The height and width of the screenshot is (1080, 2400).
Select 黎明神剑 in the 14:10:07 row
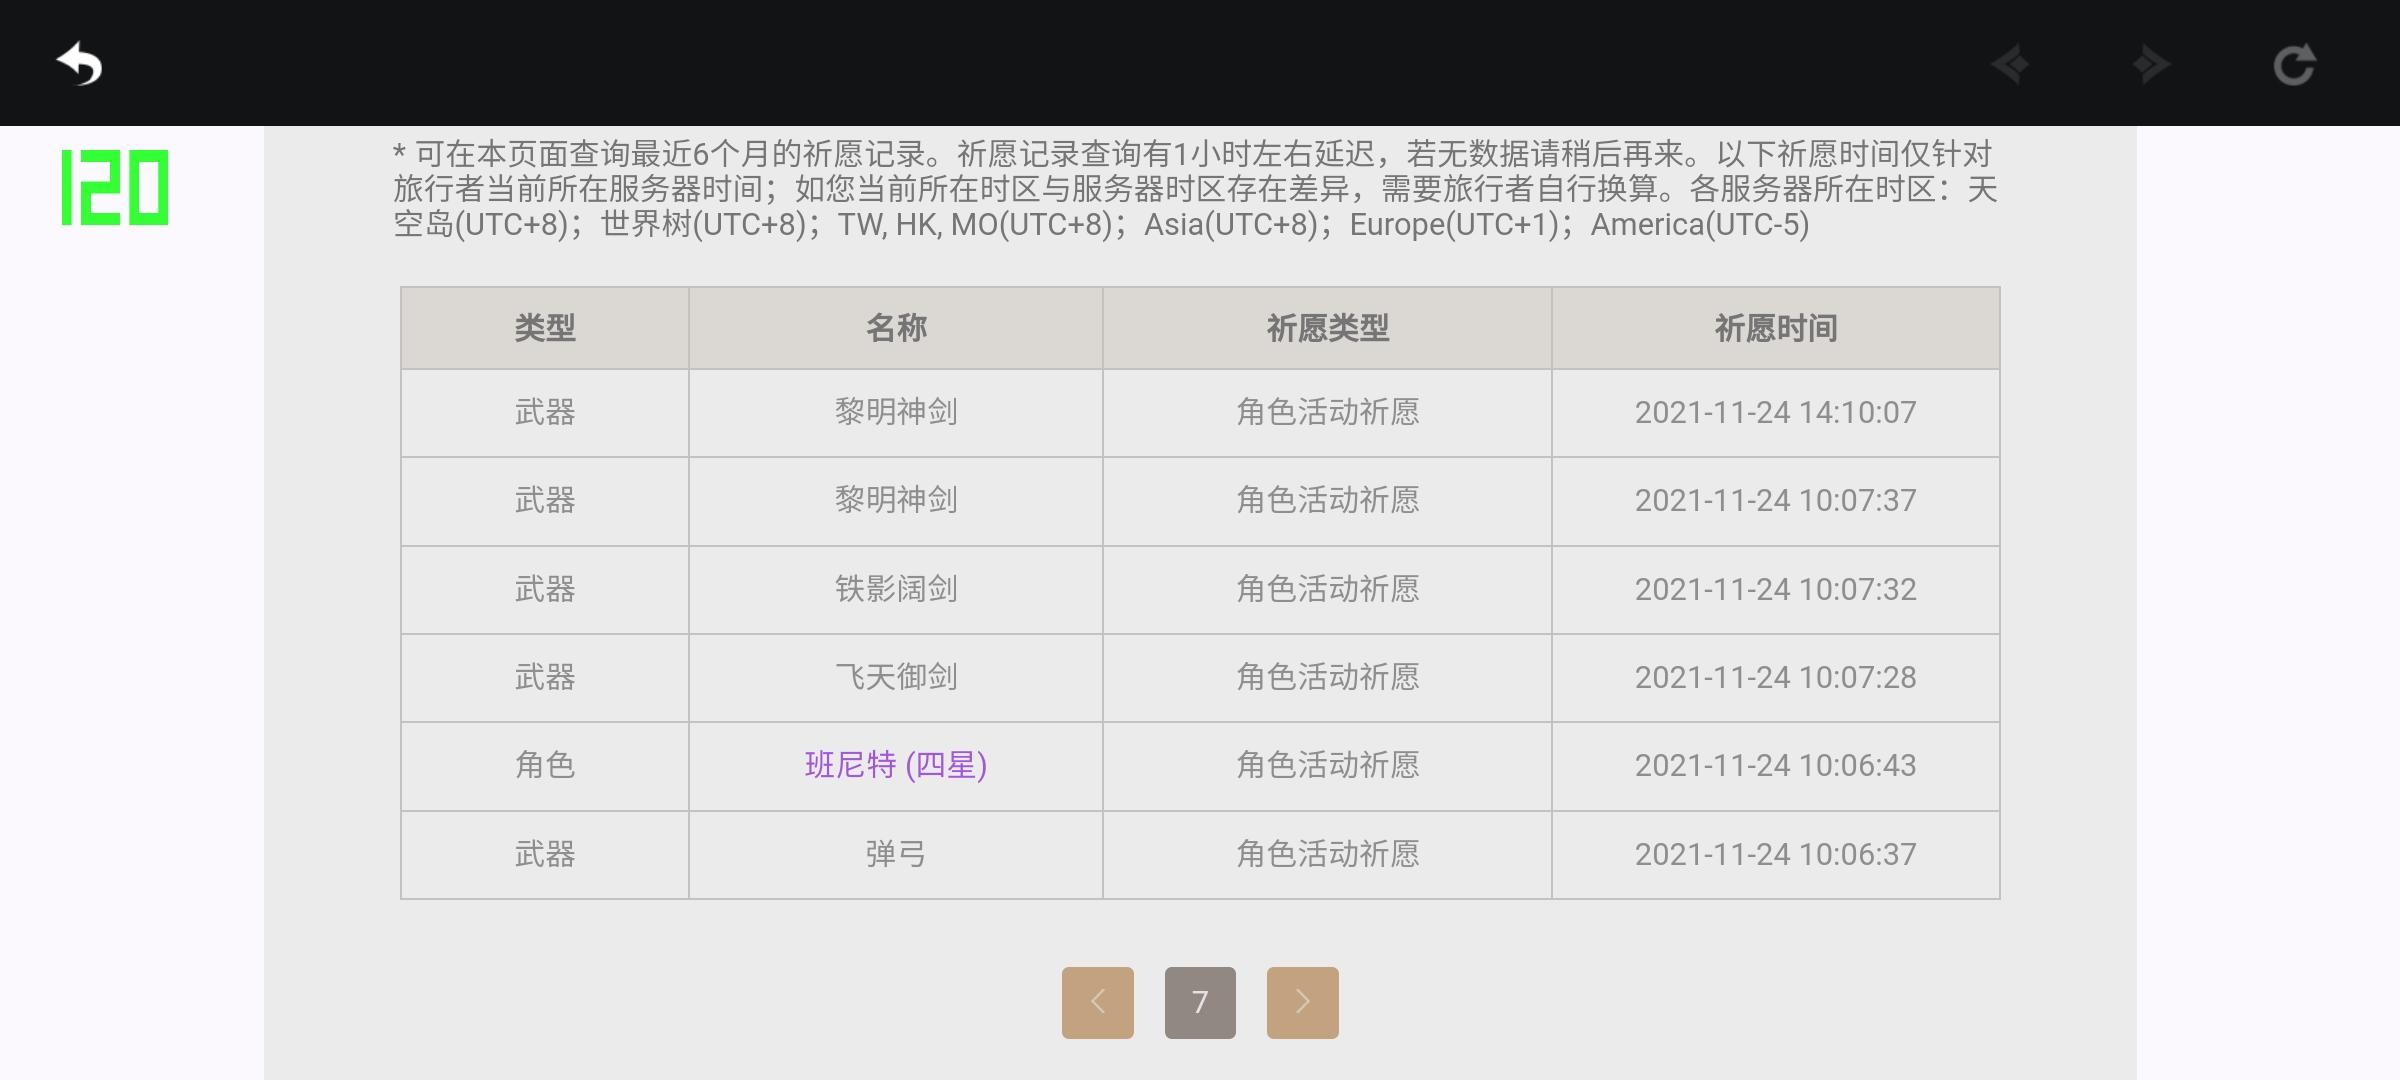(x=896, y=412)
